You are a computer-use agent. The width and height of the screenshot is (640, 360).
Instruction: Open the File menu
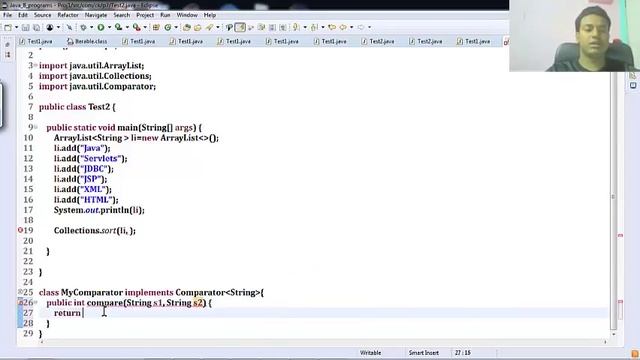point(7,15)
